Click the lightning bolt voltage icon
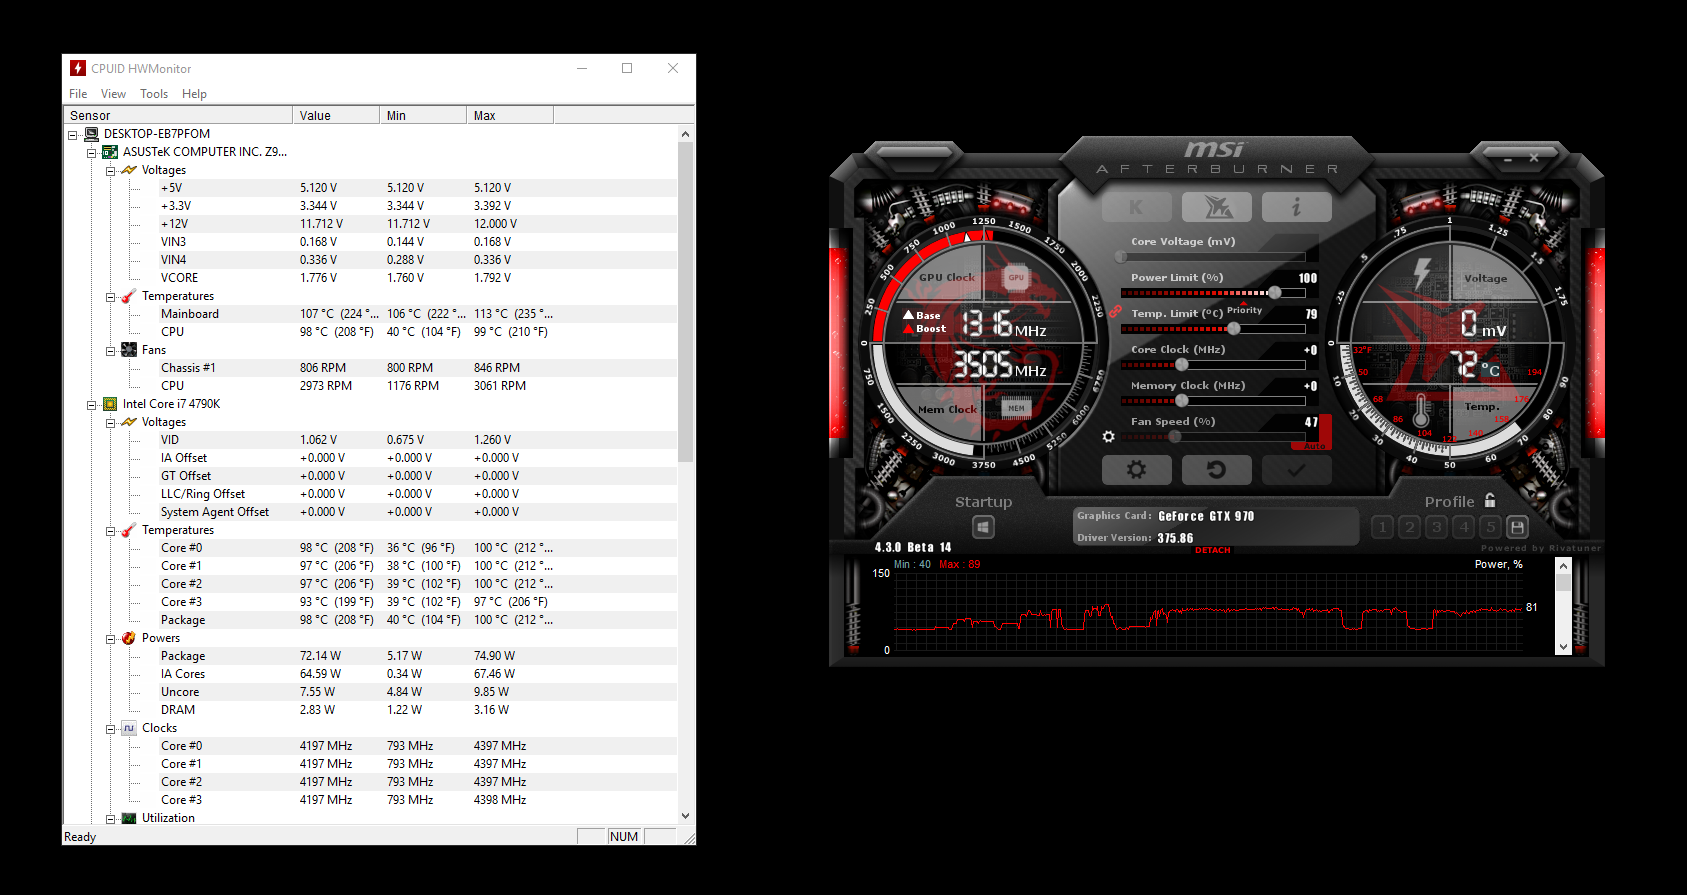This screenshot has height=895, width=1687. (x=1422, y=273)
